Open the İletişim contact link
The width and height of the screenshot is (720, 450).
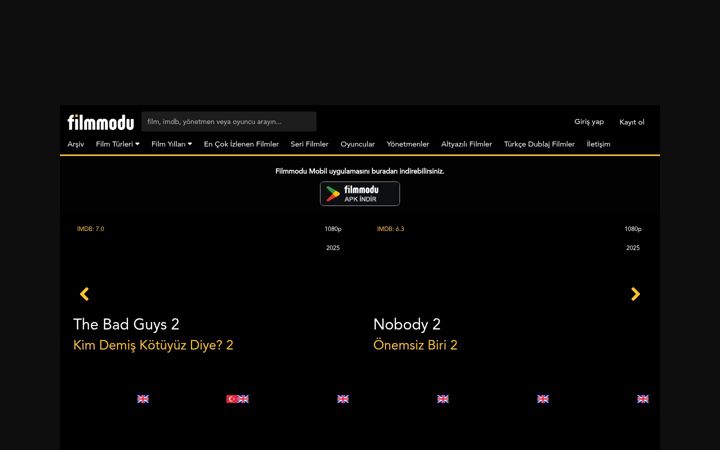coord(598,144)
